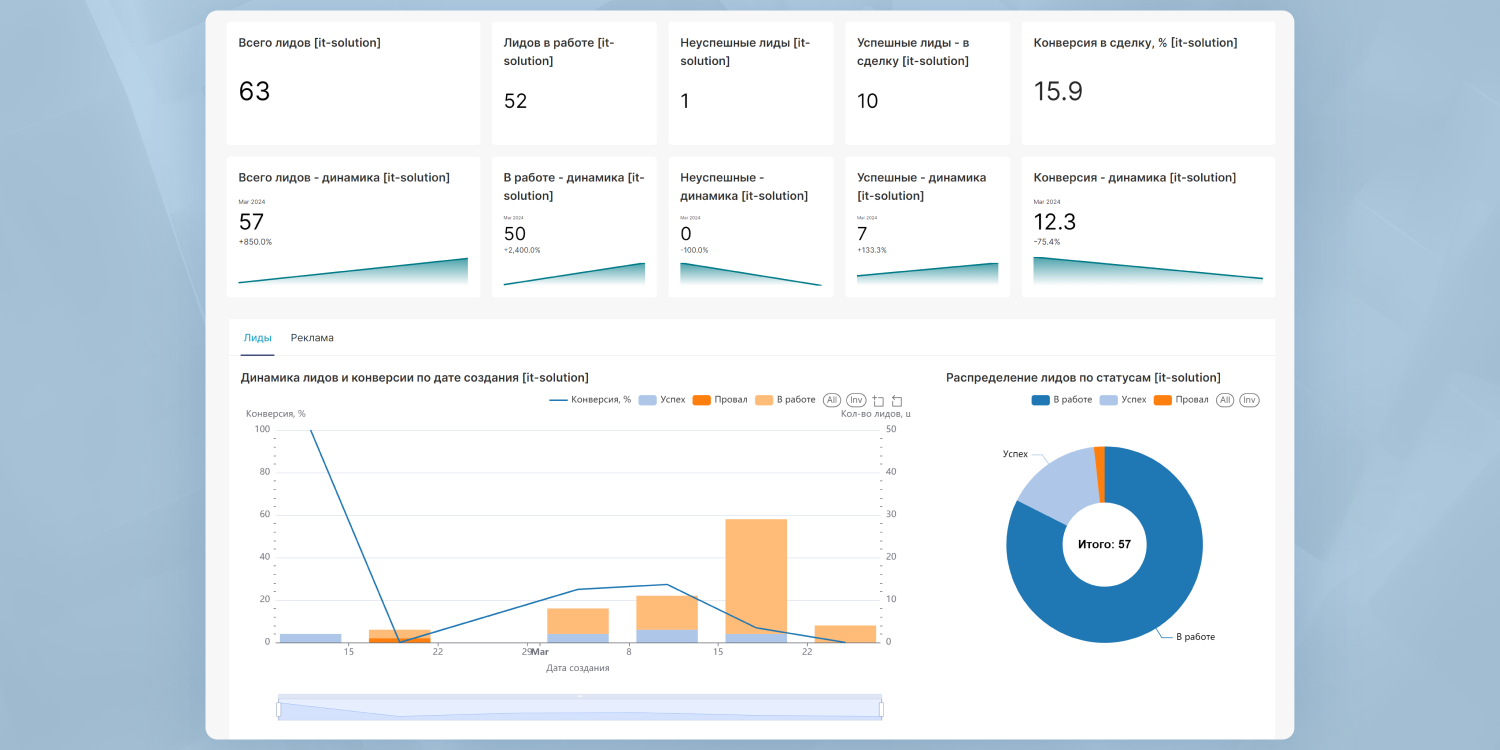1500x750 pixels.
Task: Toggle 'Успех' legend item in donut chart
Action: 1123,400
